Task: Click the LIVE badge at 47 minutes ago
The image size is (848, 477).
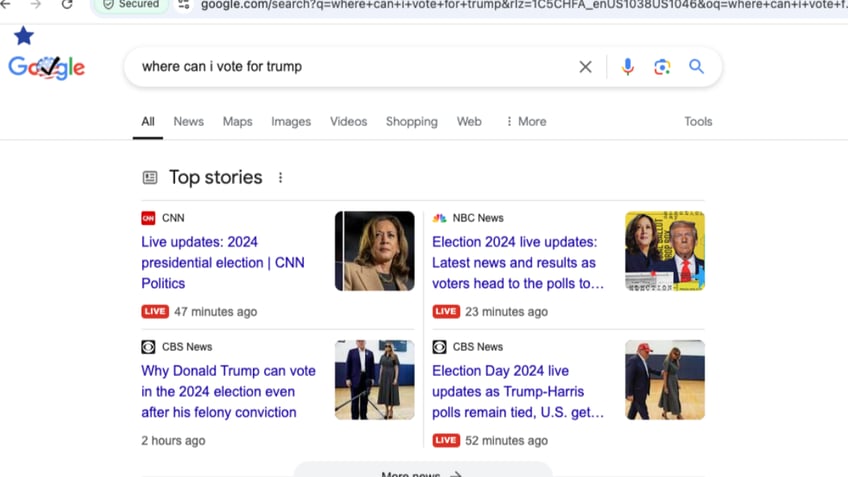Action: click(x=155, y=312)
